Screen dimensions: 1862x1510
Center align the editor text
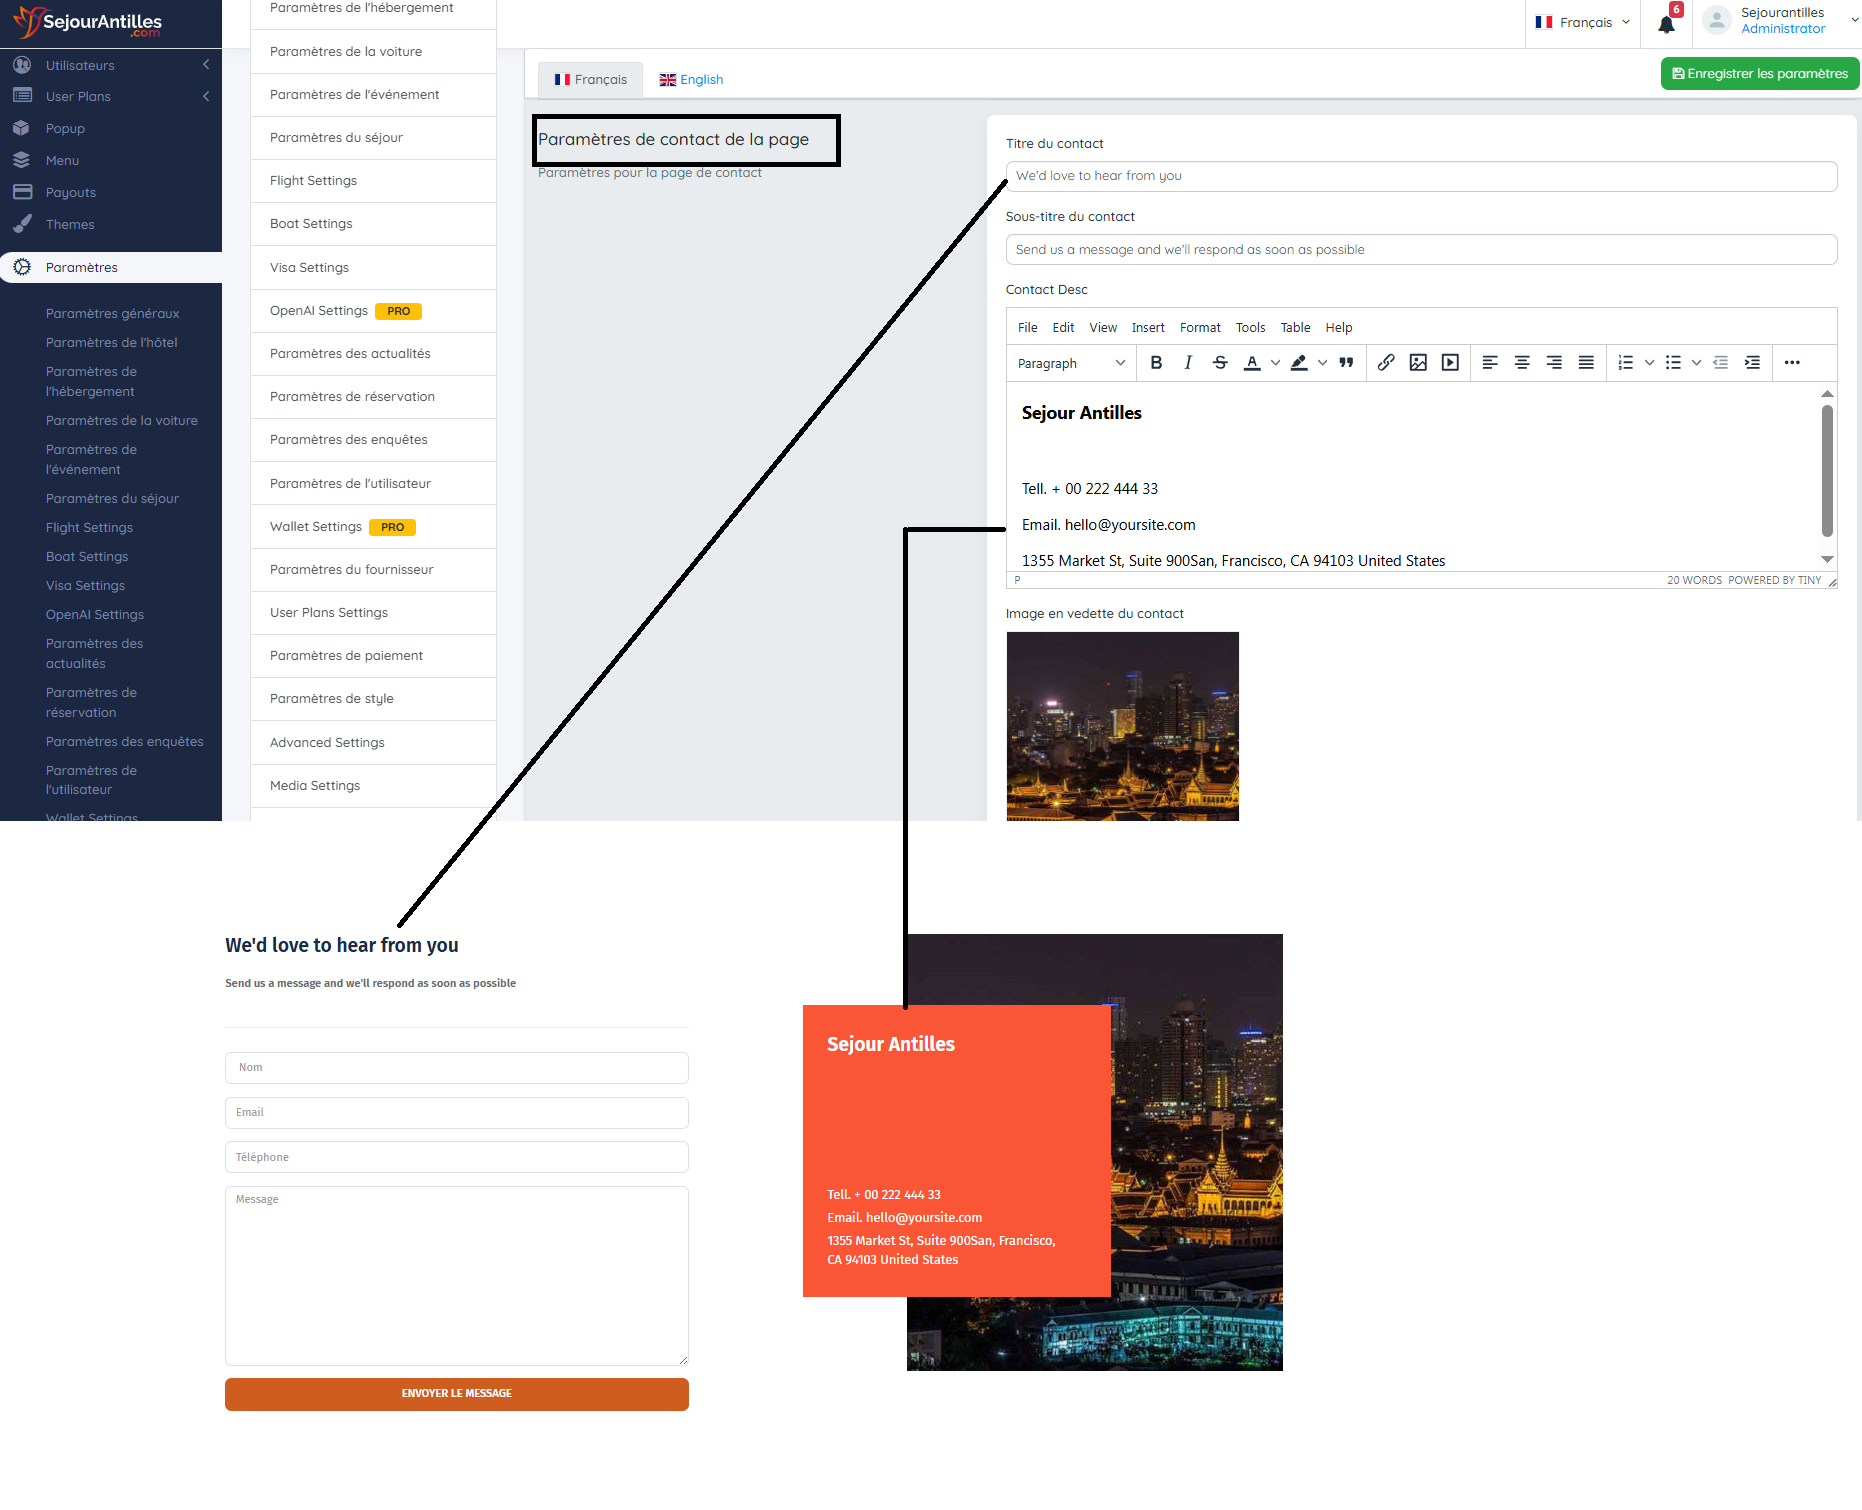(x=1522, y=363)
